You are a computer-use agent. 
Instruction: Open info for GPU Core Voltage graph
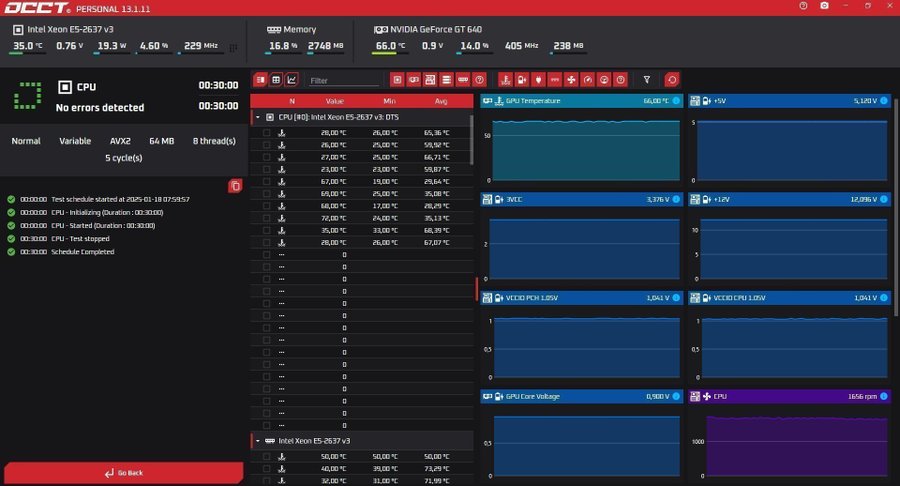(x=676, y=396)
